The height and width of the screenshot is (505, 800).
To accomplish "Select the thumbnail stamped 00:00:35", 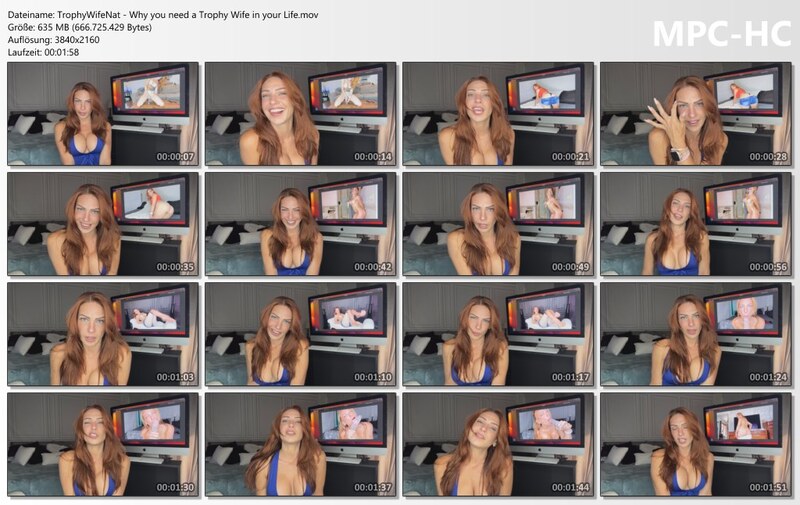I will point(103,224).
